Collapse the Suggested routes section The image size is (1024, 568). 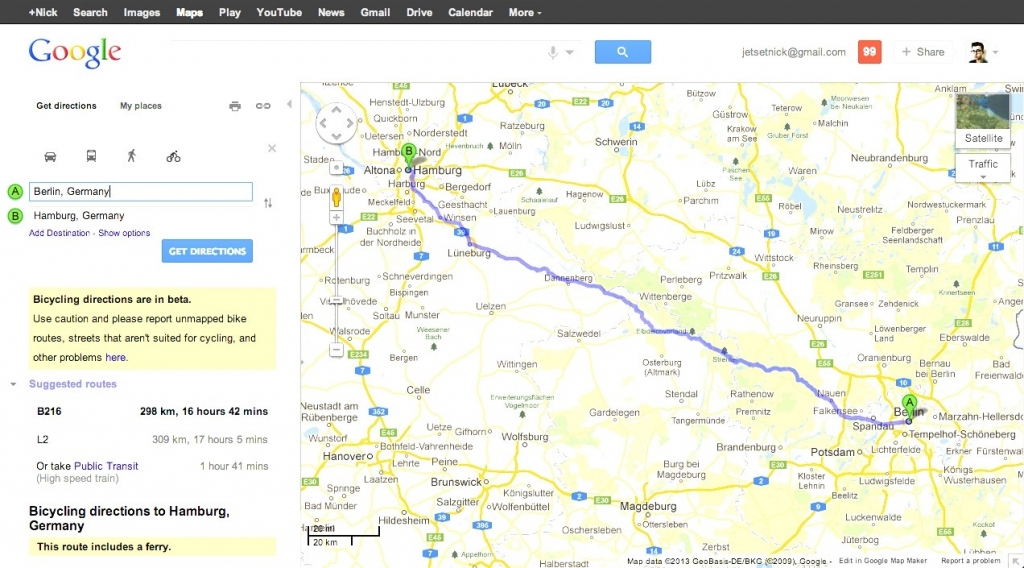pyautogui.click(x=14, y=384)
